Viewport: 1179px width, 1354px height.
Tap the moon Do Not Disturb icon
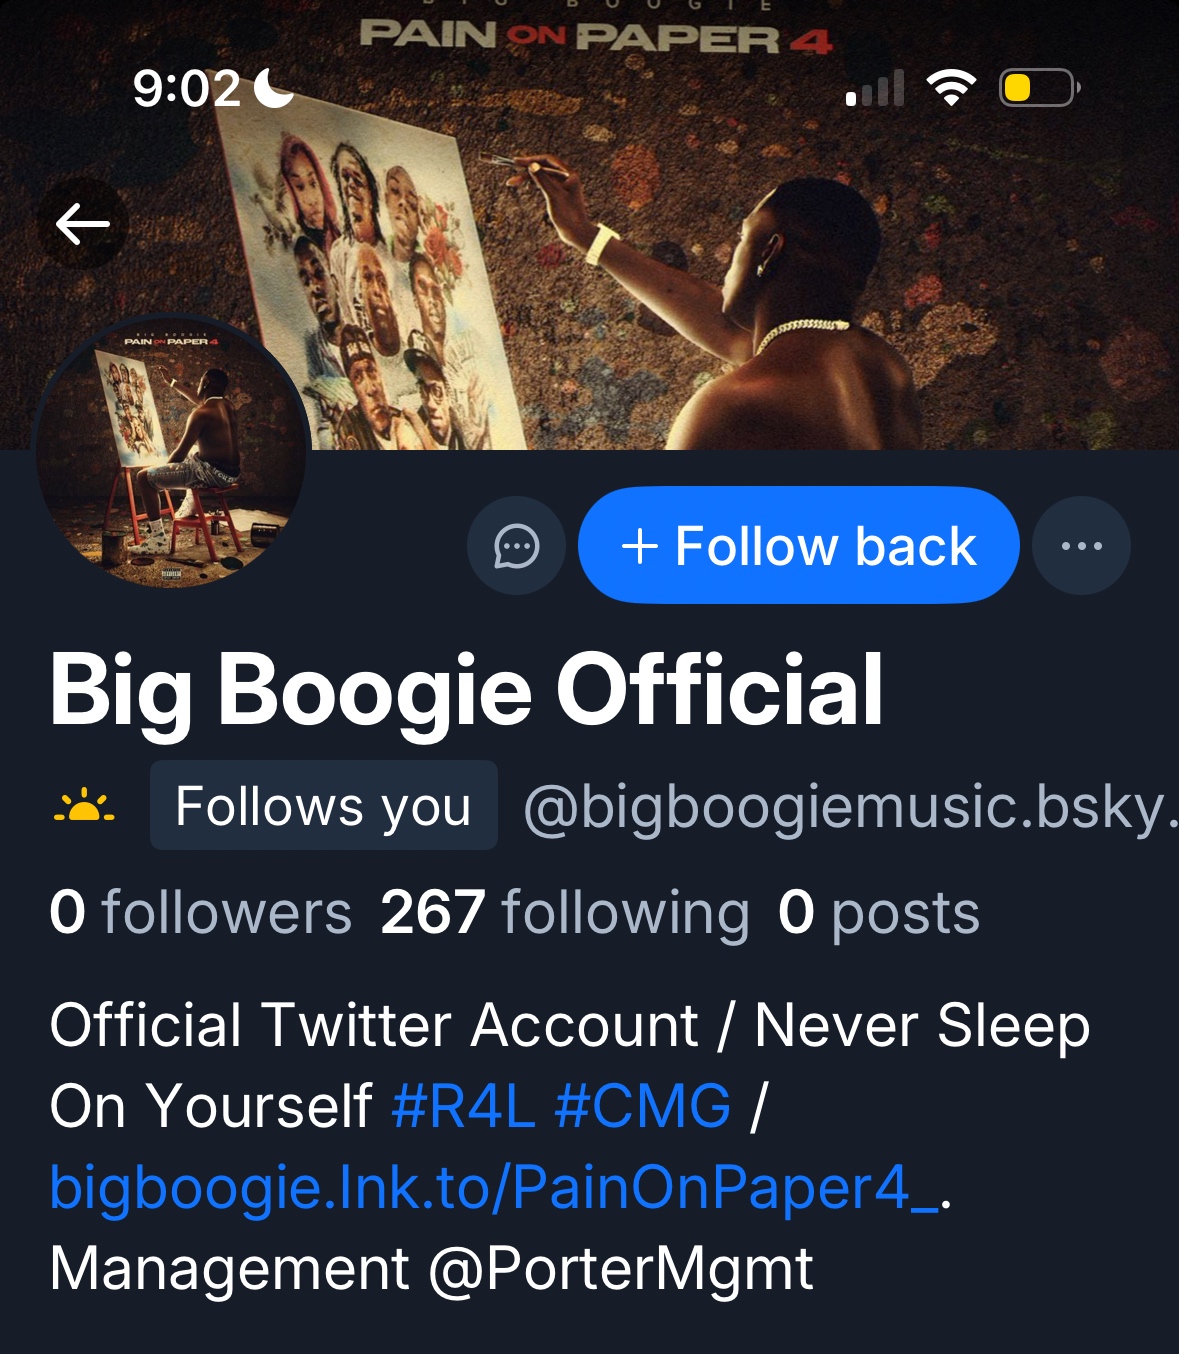(x=273, y=88)
